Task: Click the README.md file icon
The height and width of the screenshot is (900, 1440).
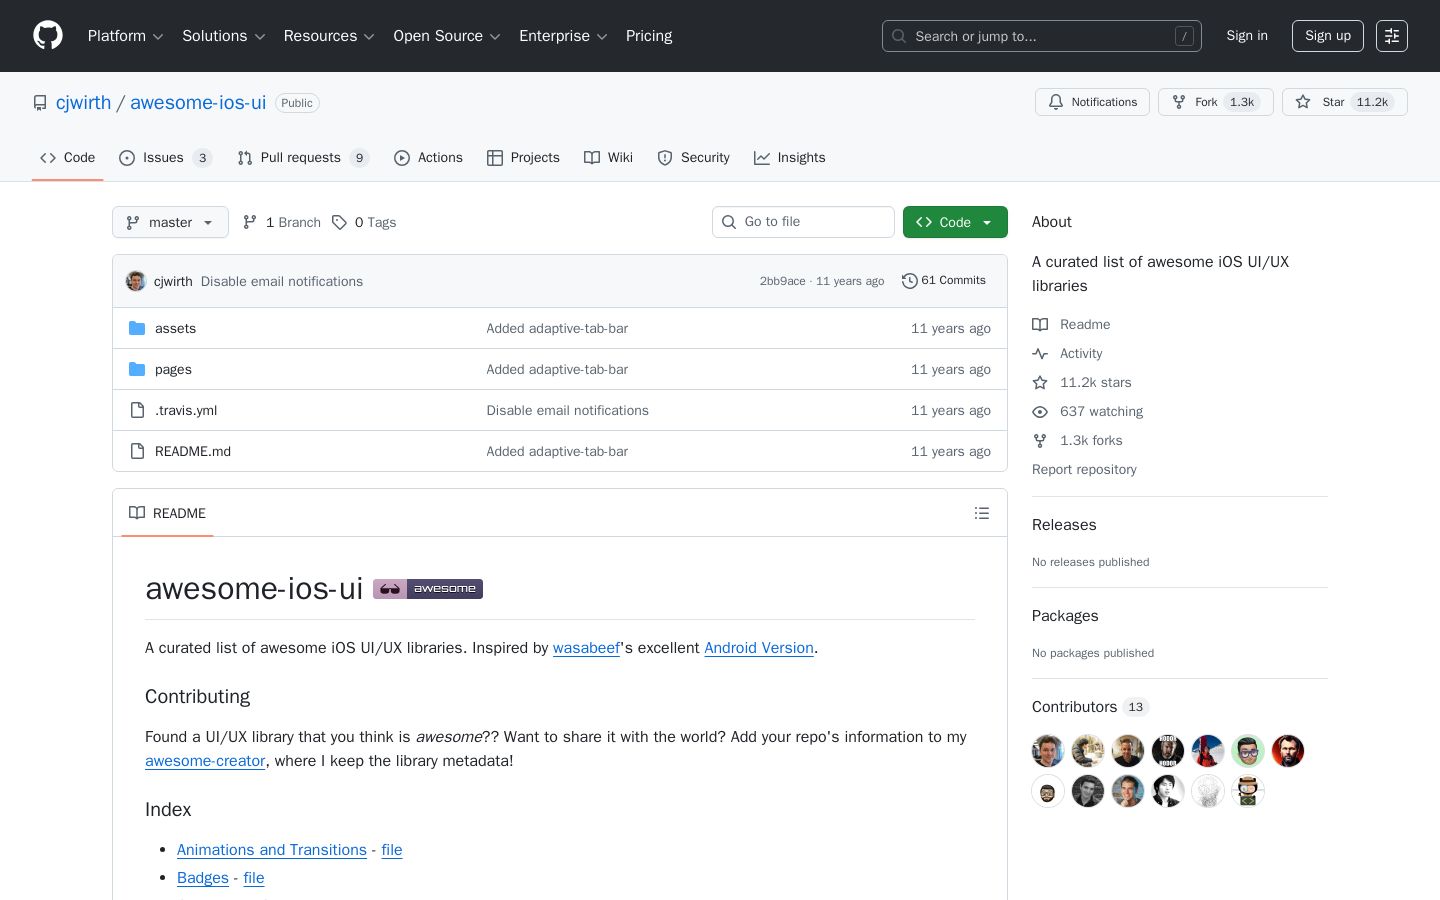Action: coord(137,451)
